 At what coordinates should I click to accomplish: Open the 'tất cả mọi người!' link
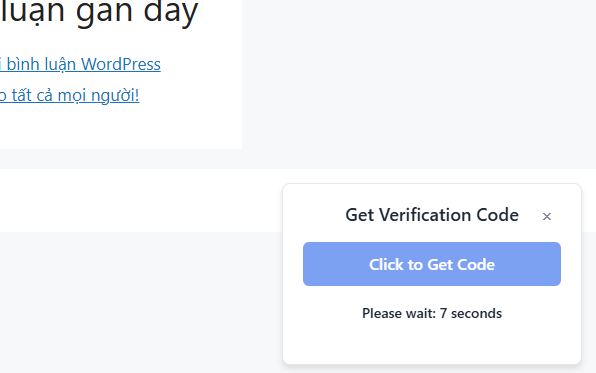point(70,95)
